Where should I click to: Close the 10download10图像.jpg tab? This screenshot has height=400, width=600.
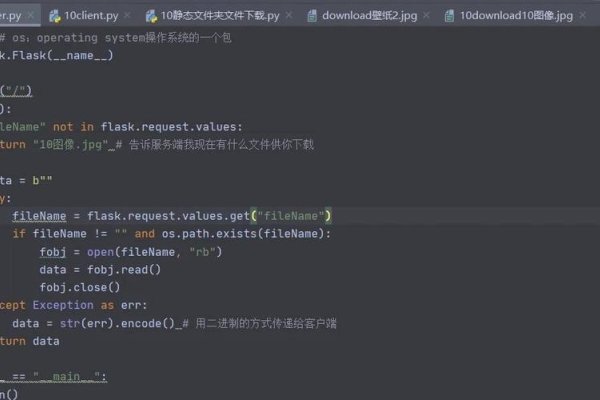point(583,15)
